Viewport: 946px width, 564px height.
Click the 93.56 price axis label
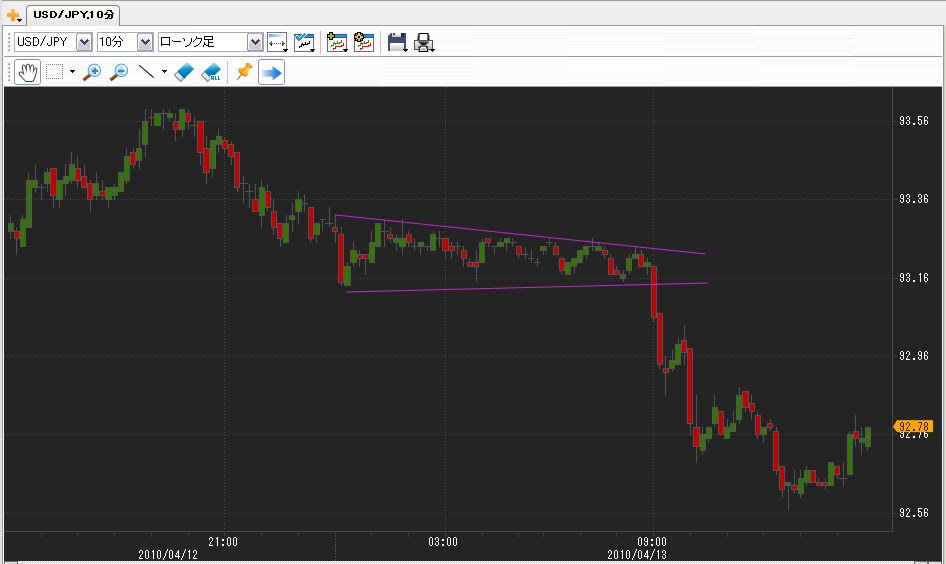913,121
